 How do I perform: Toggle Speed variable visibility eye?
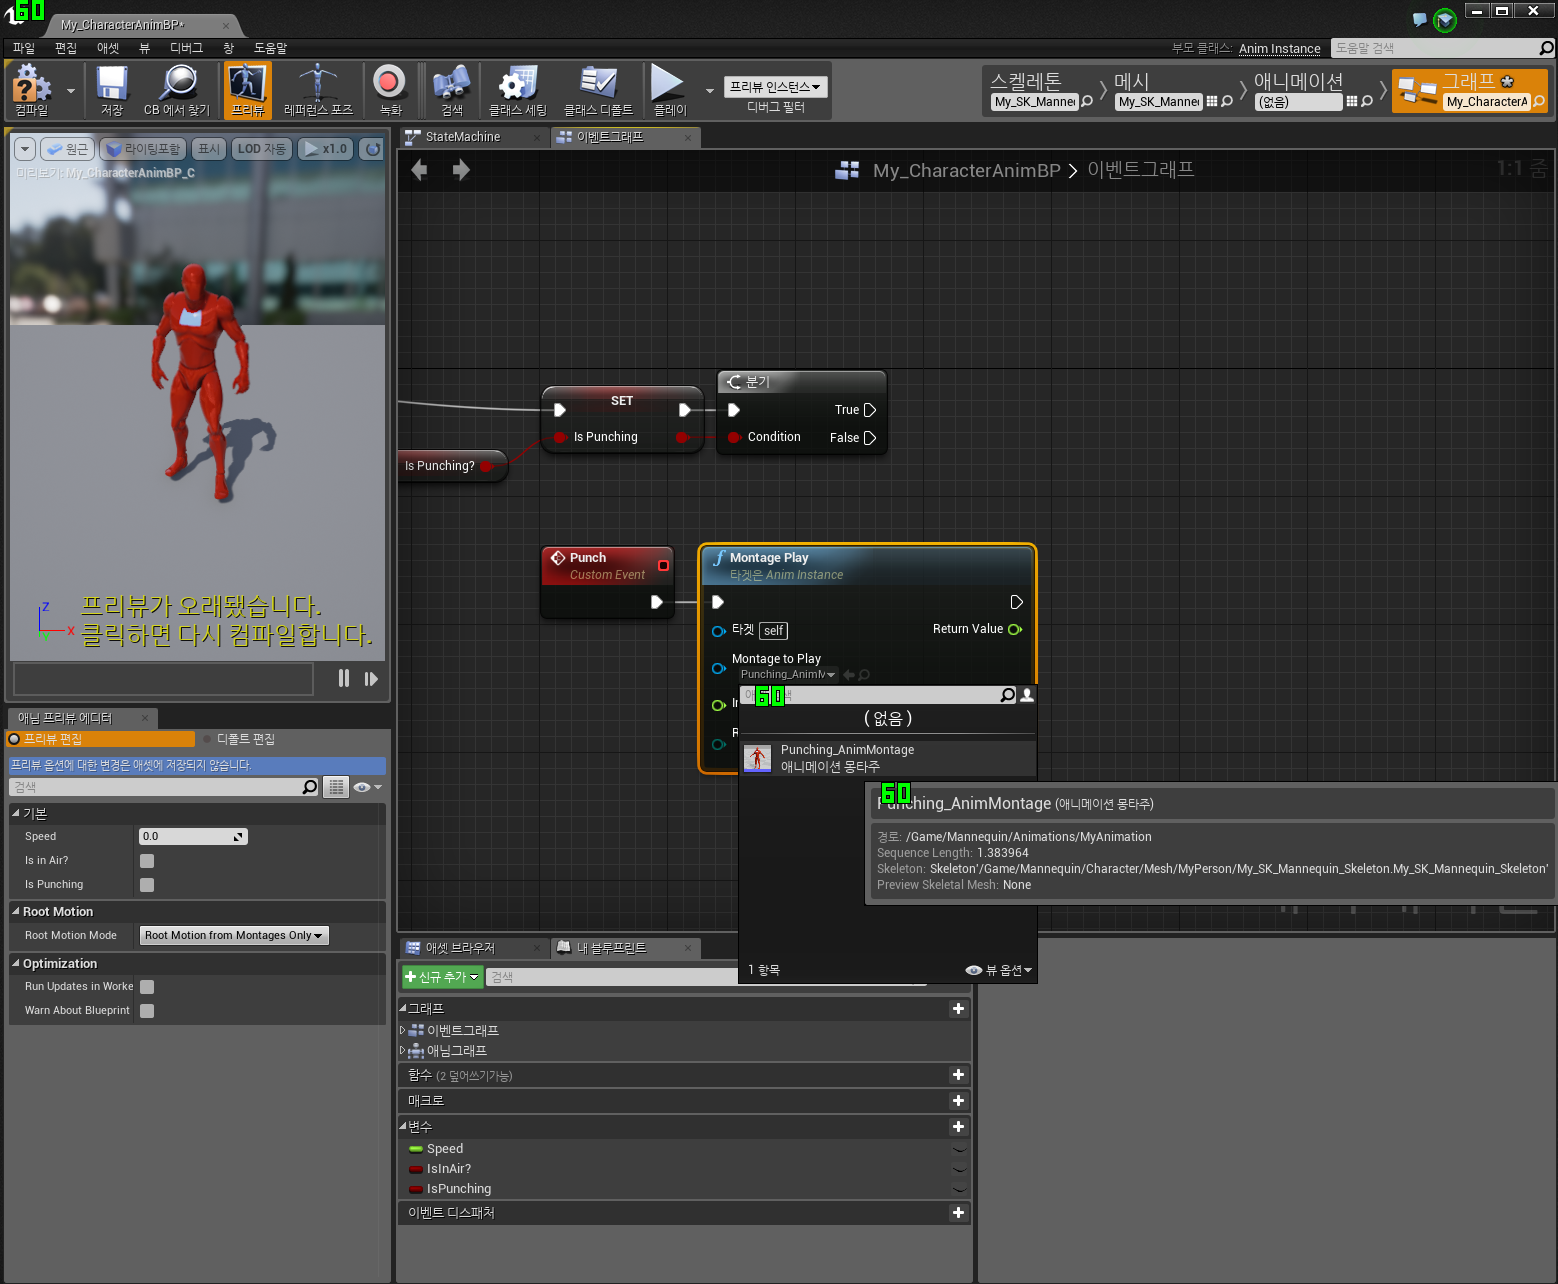[959, 1149]
